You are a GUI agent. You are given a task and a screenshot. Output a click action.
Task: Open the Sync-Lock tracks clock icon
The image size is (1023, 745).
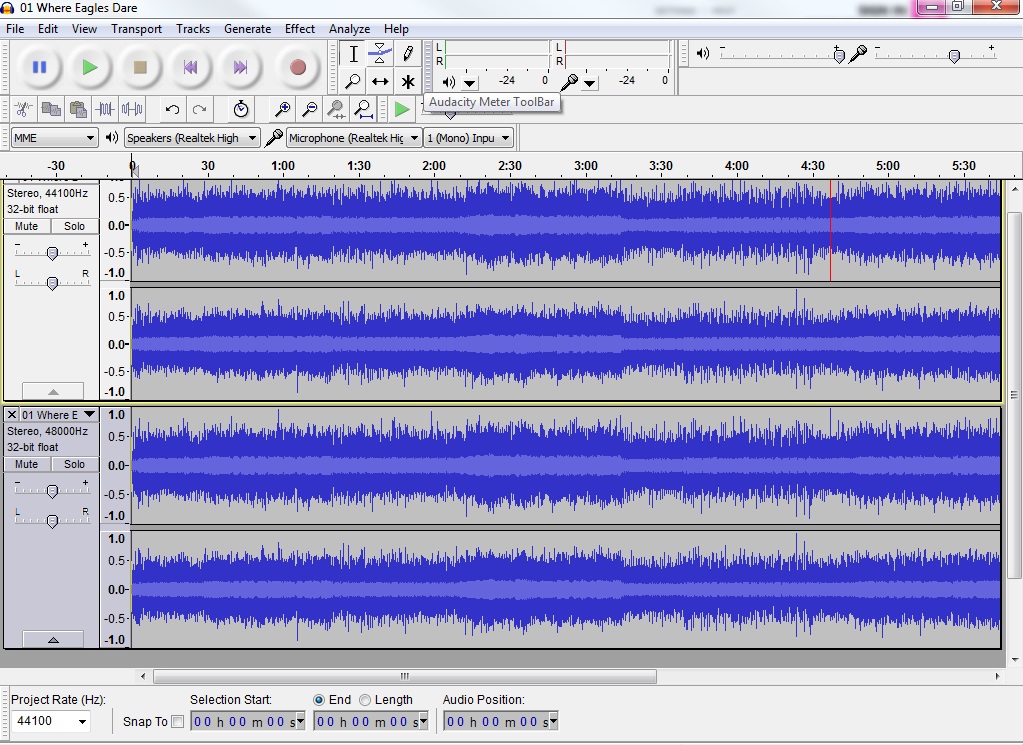[241, 109]
